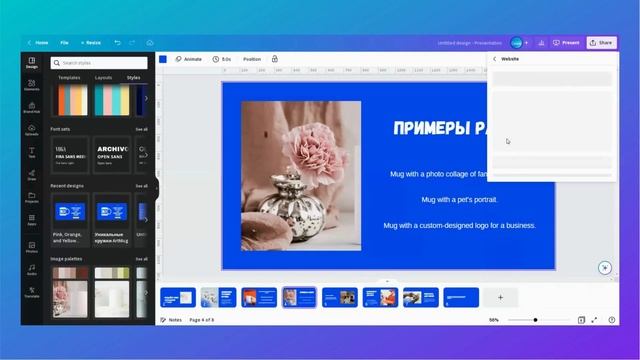Click the Untitled design - Presentation title
Image resolution: width=640 pixels, height=360 pixels.
coord(469,43)
